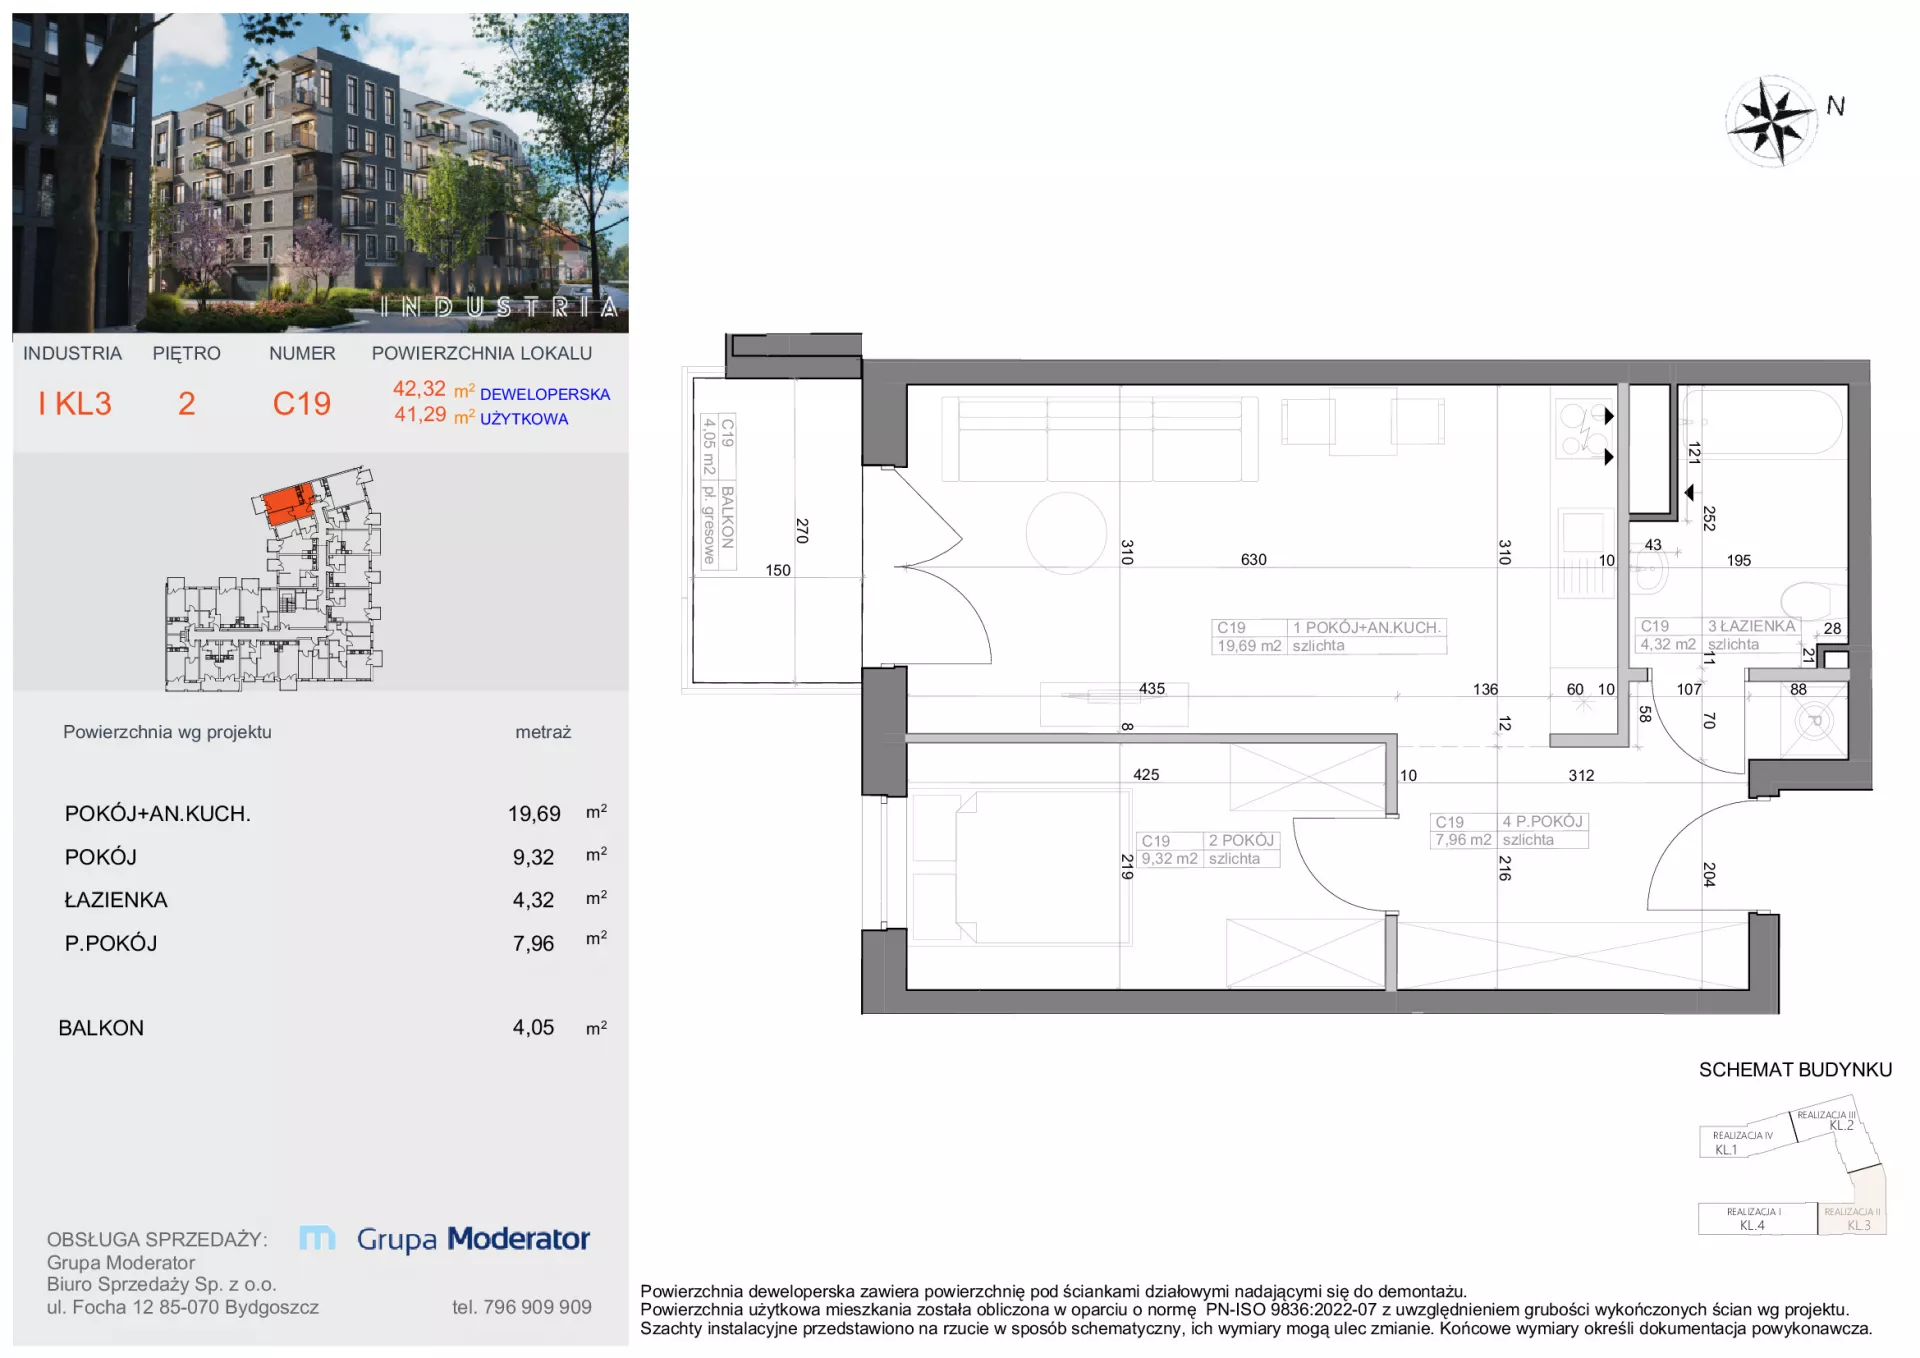Click the Industria building rendering image
Screen dimensions: 1920x1358
coord(320,172)
